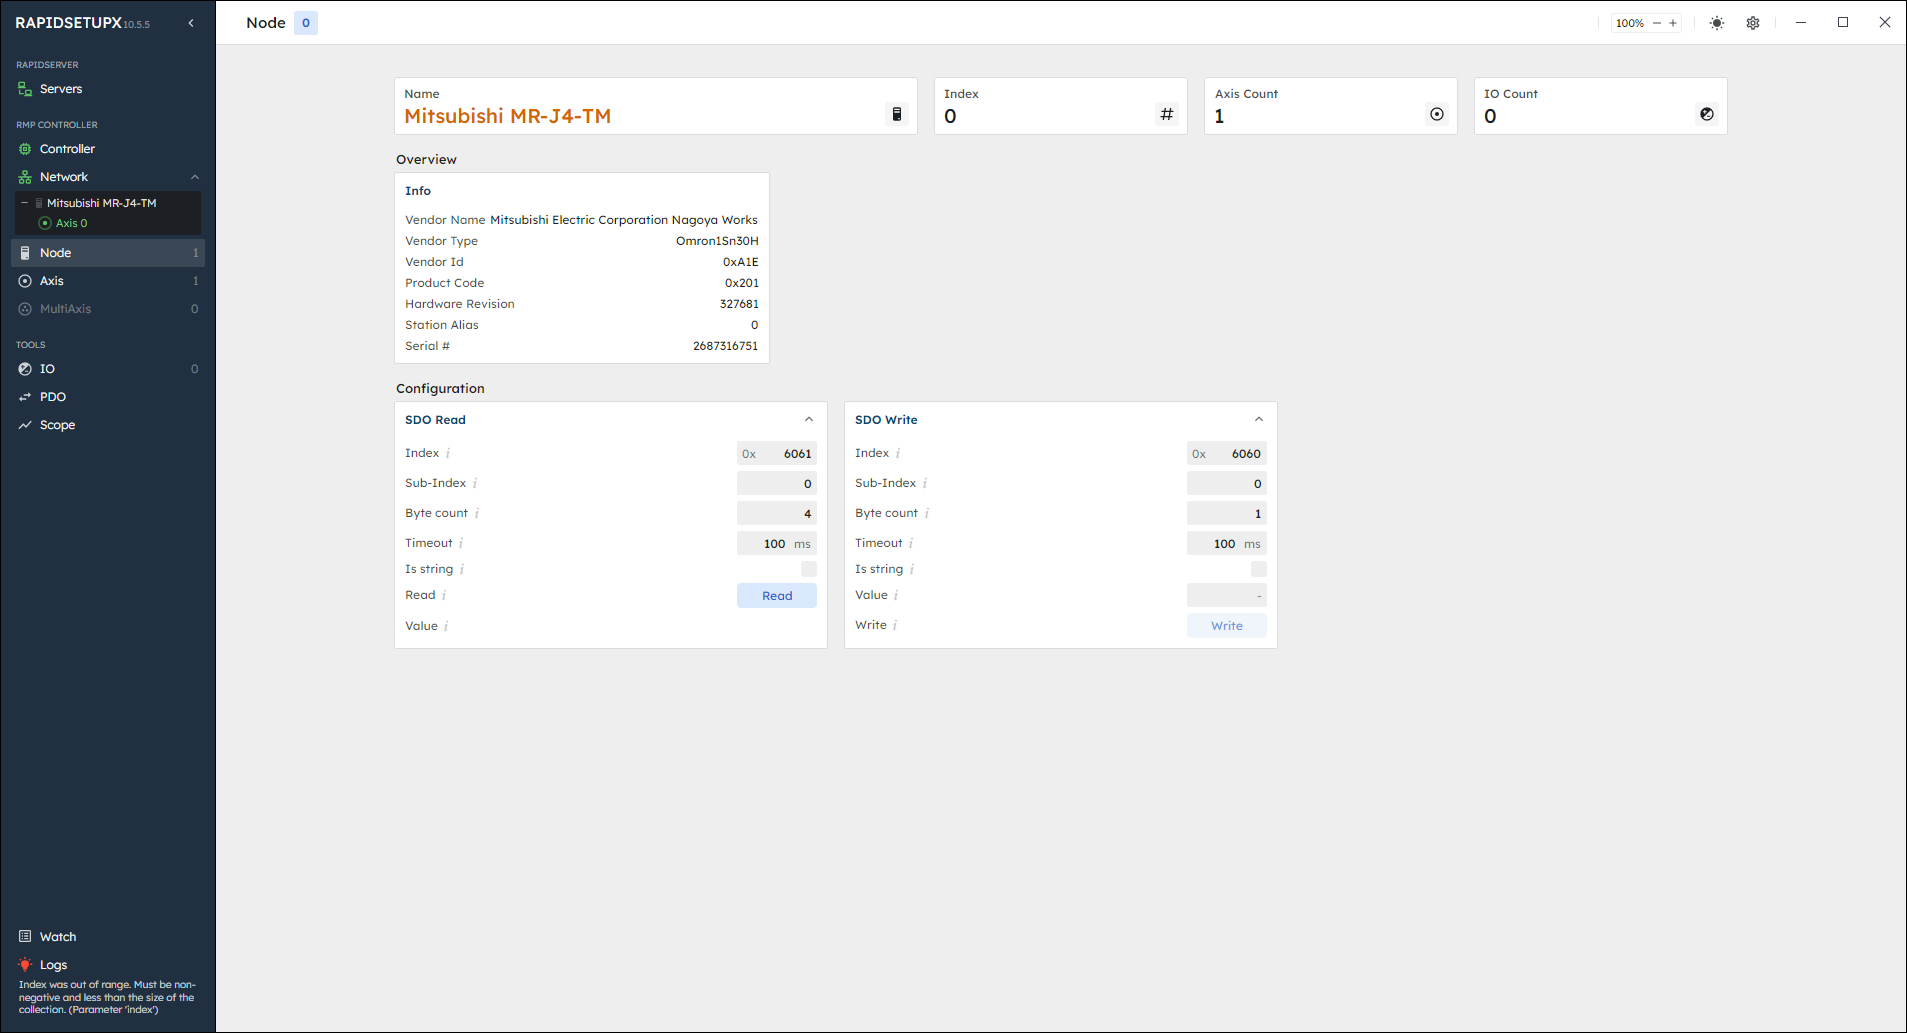
Task: Click the SDO Write Timeout field
Action: tap(1227, 544)
